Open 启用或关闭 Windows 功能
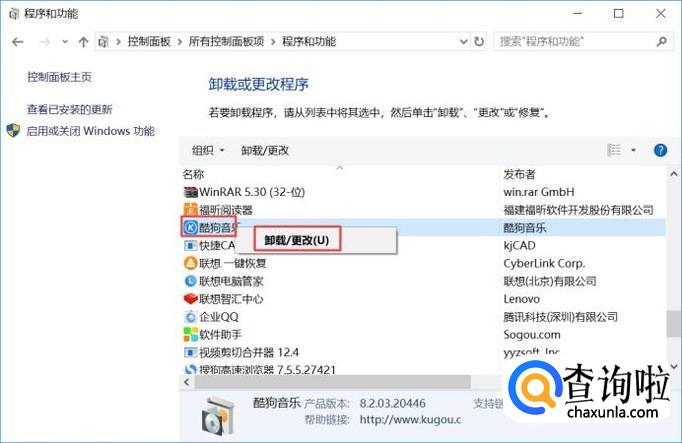Viewport: 682px width, 443px height. (x=90, y=131)
